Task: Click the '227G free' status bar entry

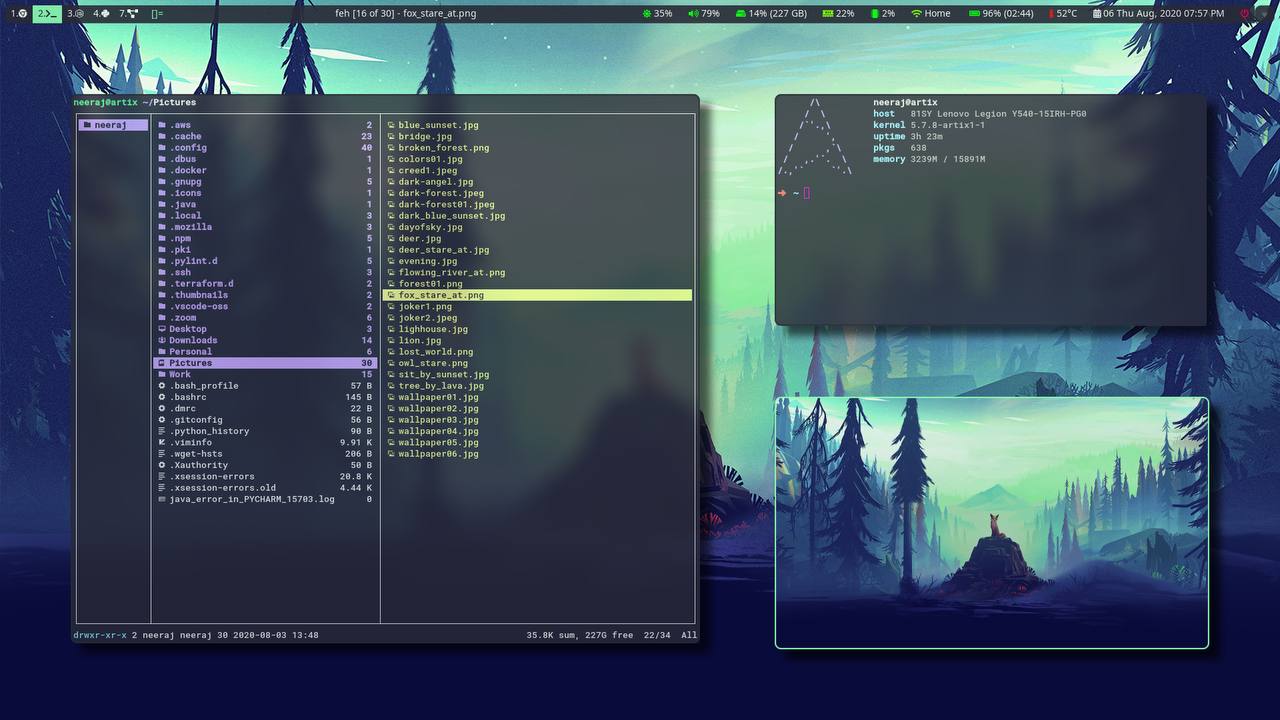Action: point(609,635)
